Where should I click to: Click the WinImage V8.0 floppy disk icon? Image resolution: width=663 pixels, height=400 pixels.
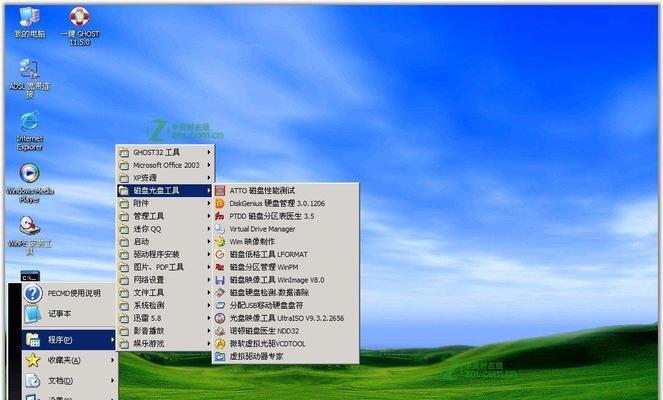[220, 280]
